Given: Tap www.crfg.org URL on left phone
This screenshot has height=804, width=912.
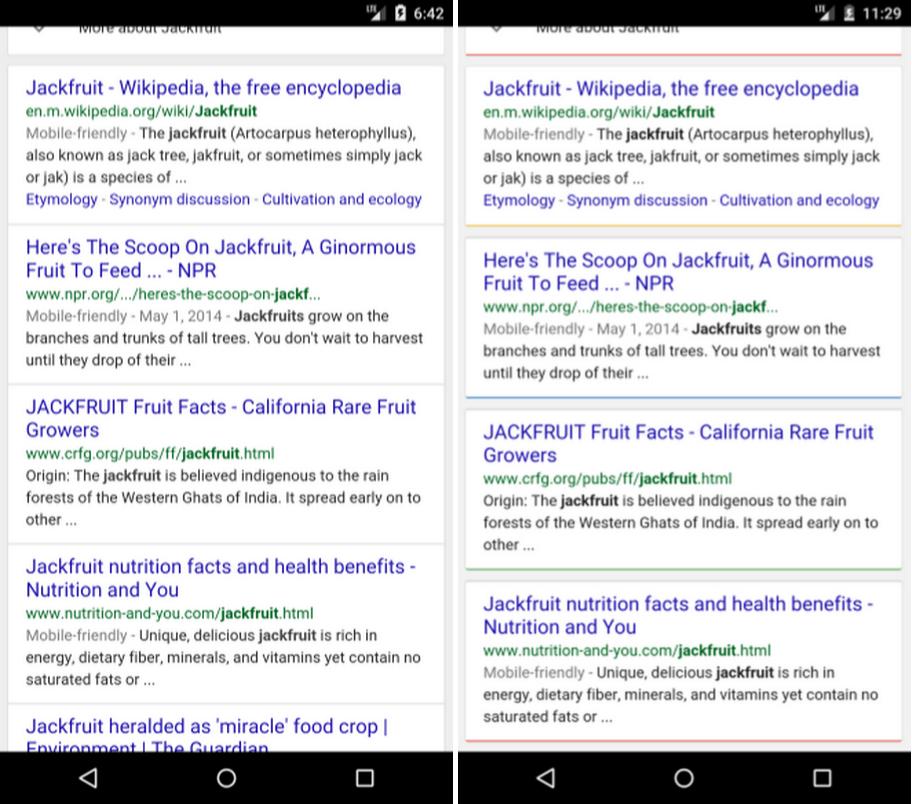Looking at the screenshot, I should click(150, 454).
